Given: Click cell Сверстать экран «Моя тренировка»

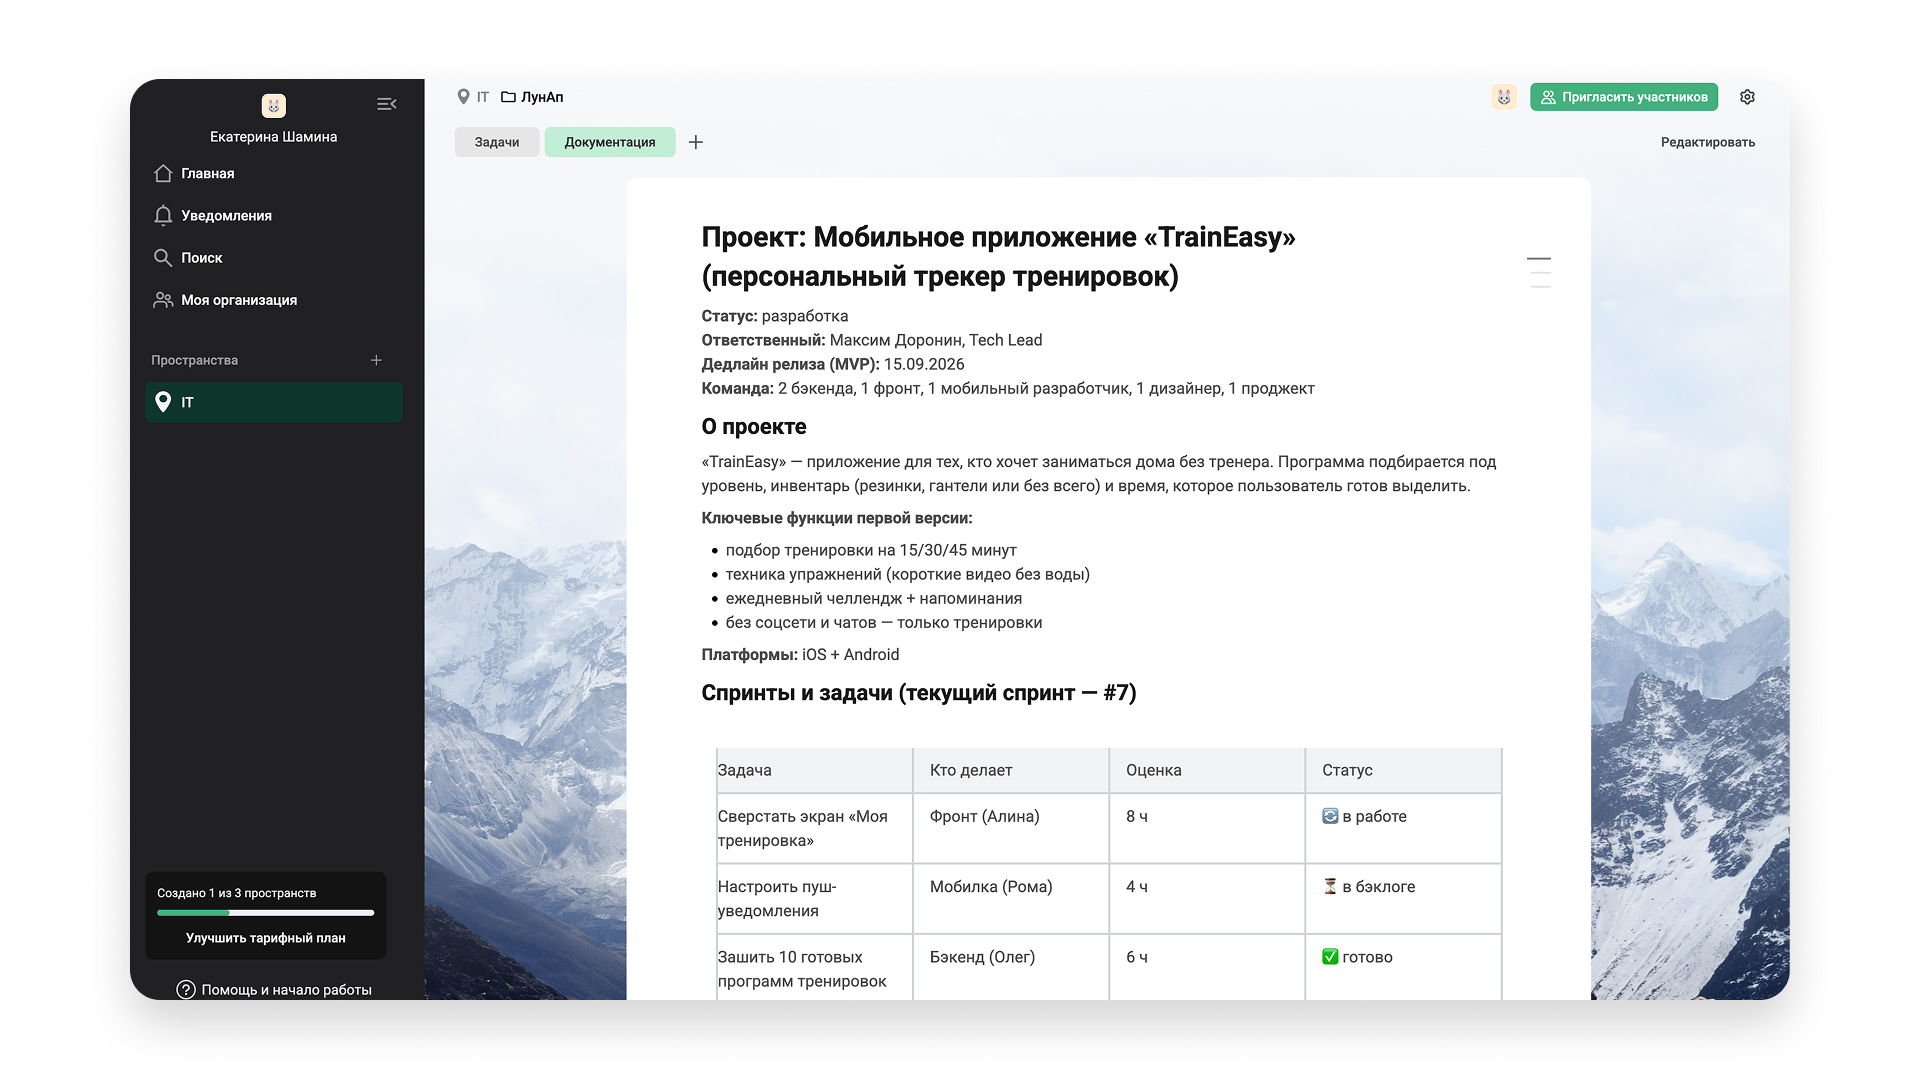Looking at the screenshot, I should 814,828.
